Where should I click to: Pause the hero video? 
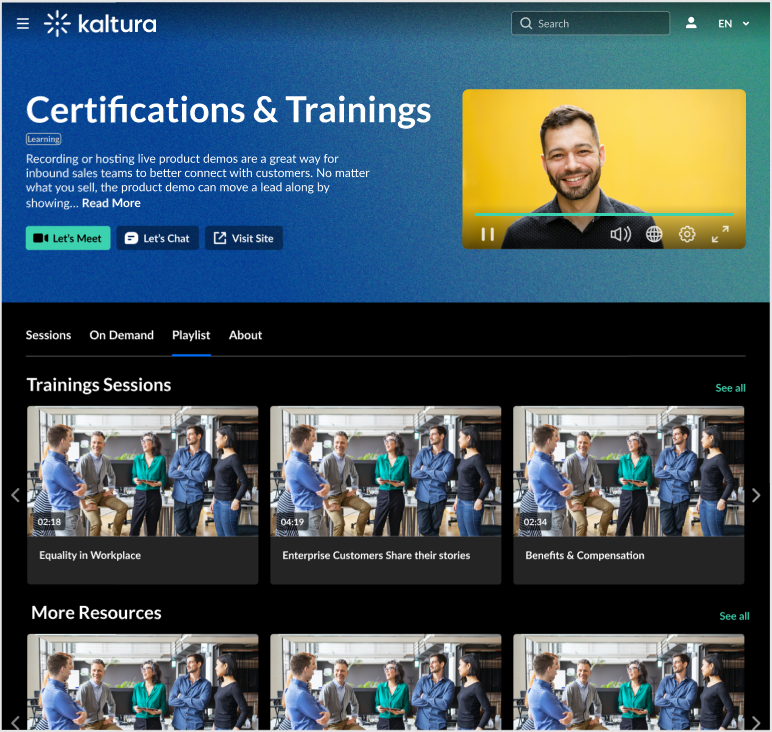coord(487,234)
